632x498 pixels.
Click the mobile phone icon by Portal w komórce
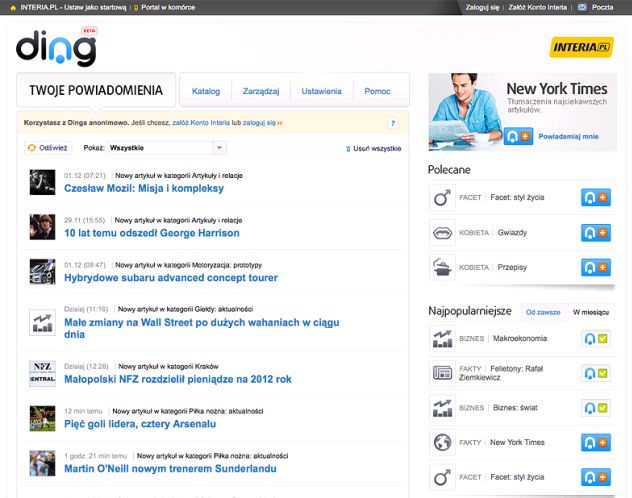(136, 8)
